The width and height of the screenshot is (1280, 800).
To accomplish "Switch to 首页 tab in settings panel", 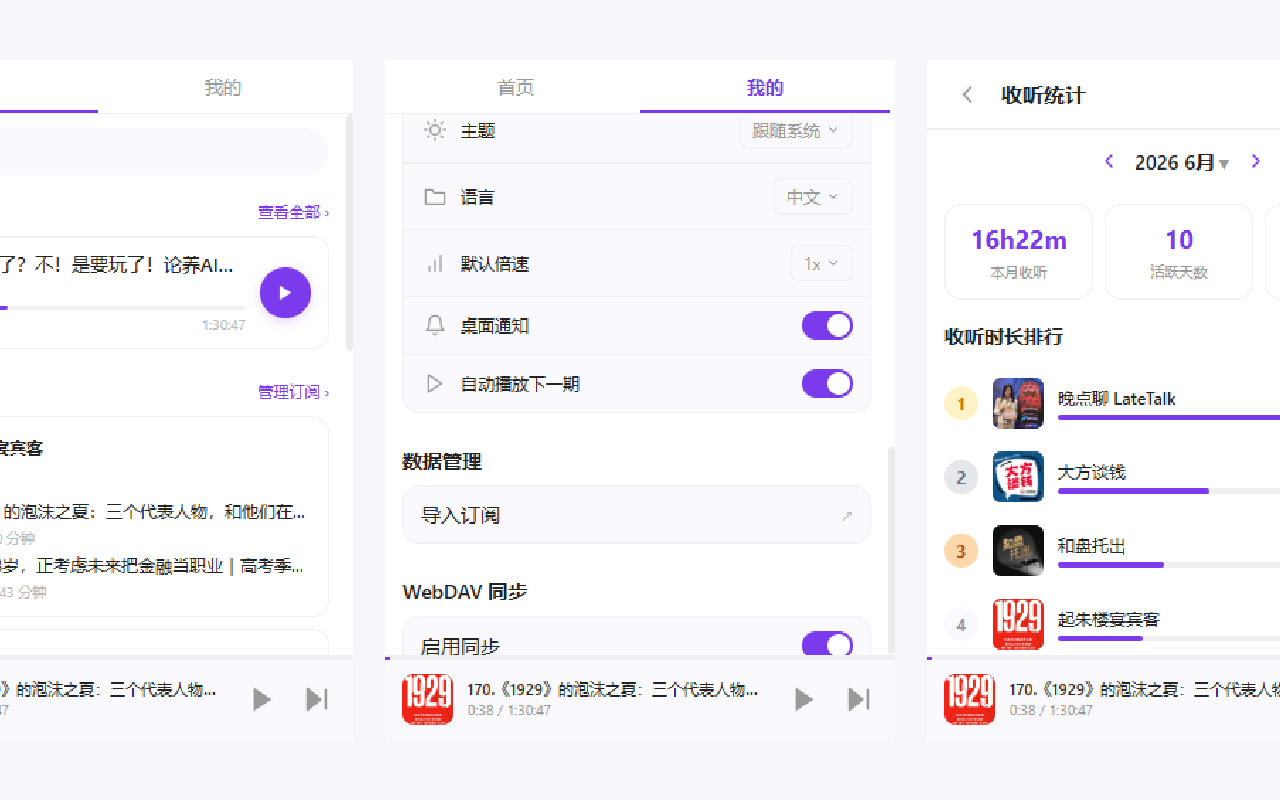I will pos(515,88).
